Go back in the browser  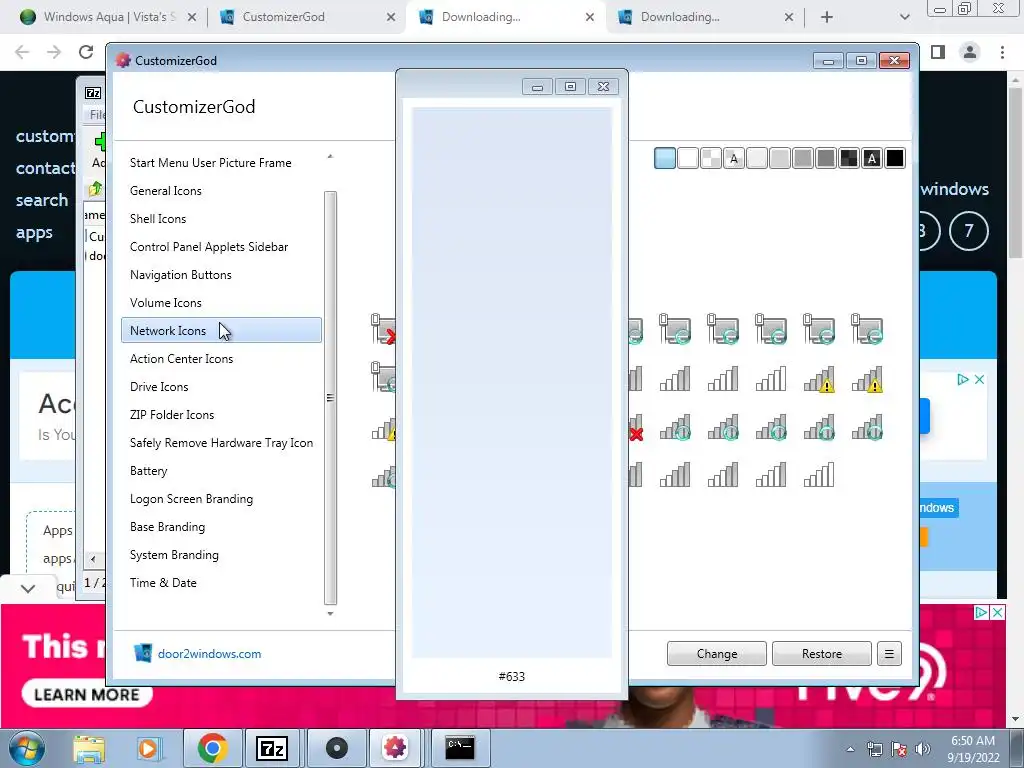pyautogui.click(x=22, y=52)
